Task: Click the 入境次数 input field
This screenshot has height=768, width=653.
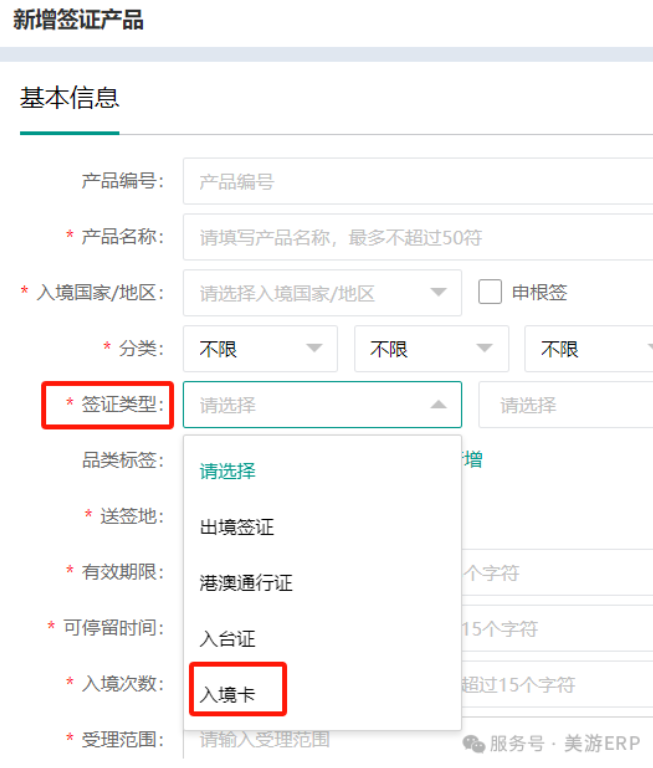Action: point(555,685)
